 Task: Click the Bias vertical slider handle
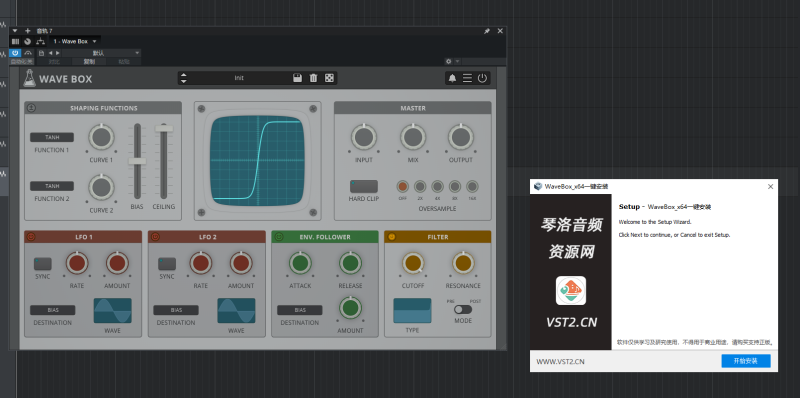click(137, 161)
